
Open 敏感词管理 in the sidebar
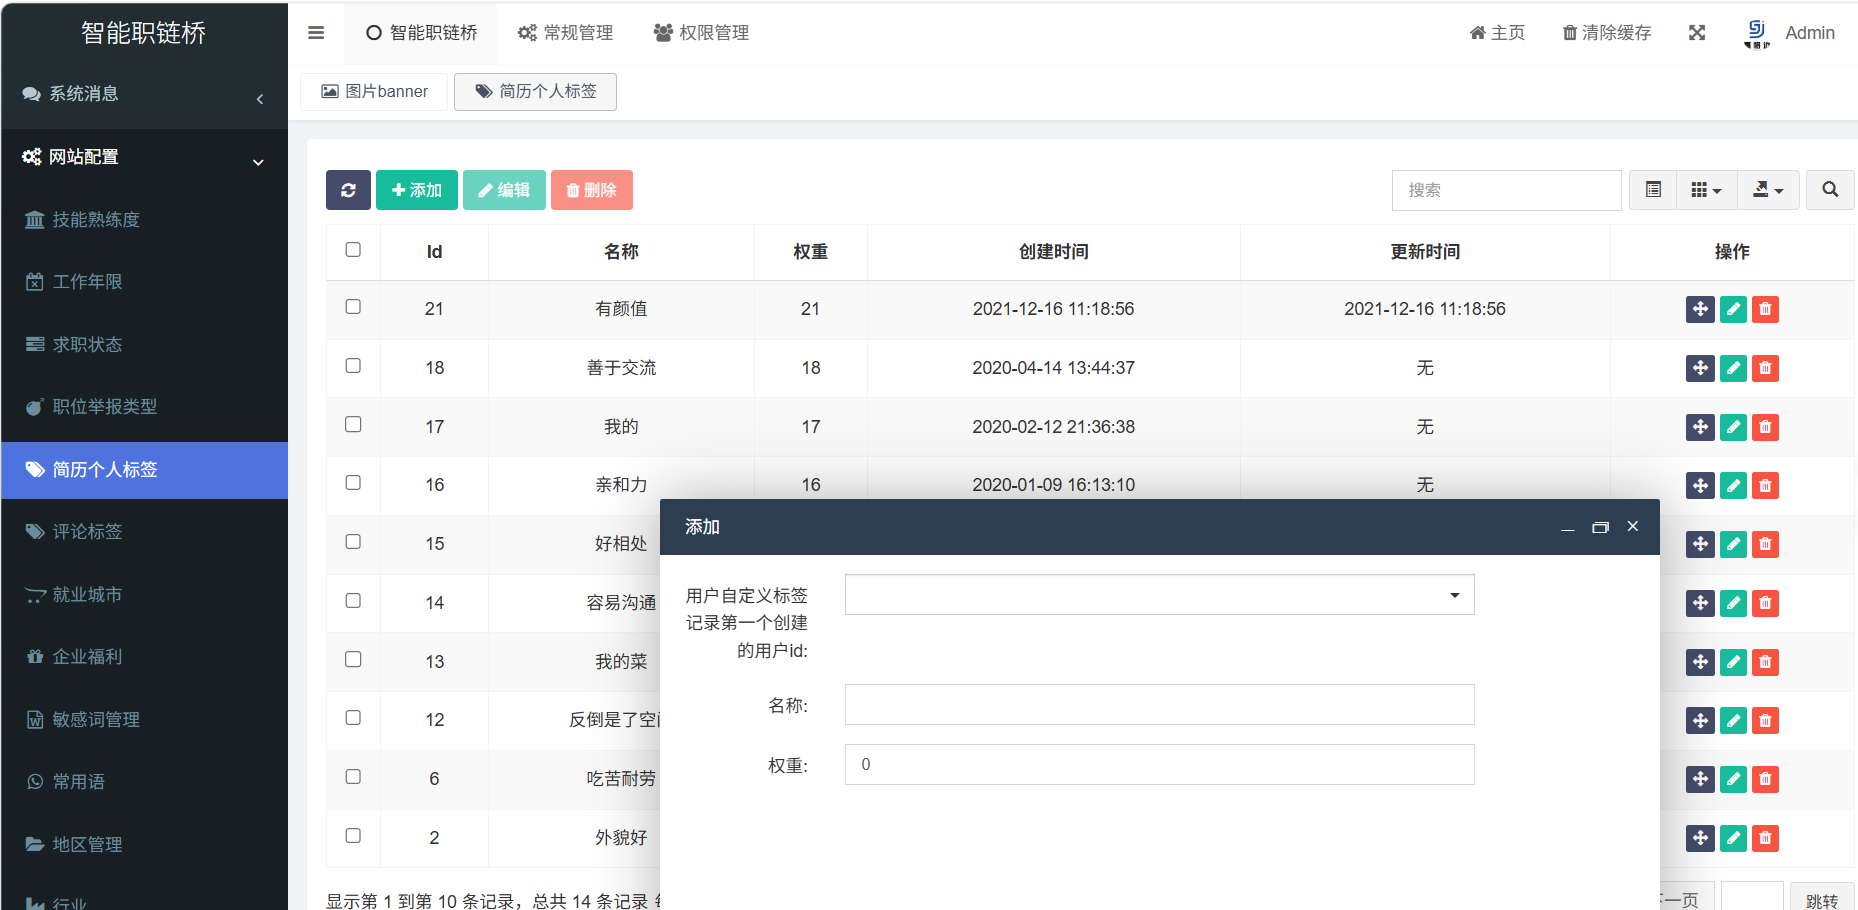pos(96,720)
